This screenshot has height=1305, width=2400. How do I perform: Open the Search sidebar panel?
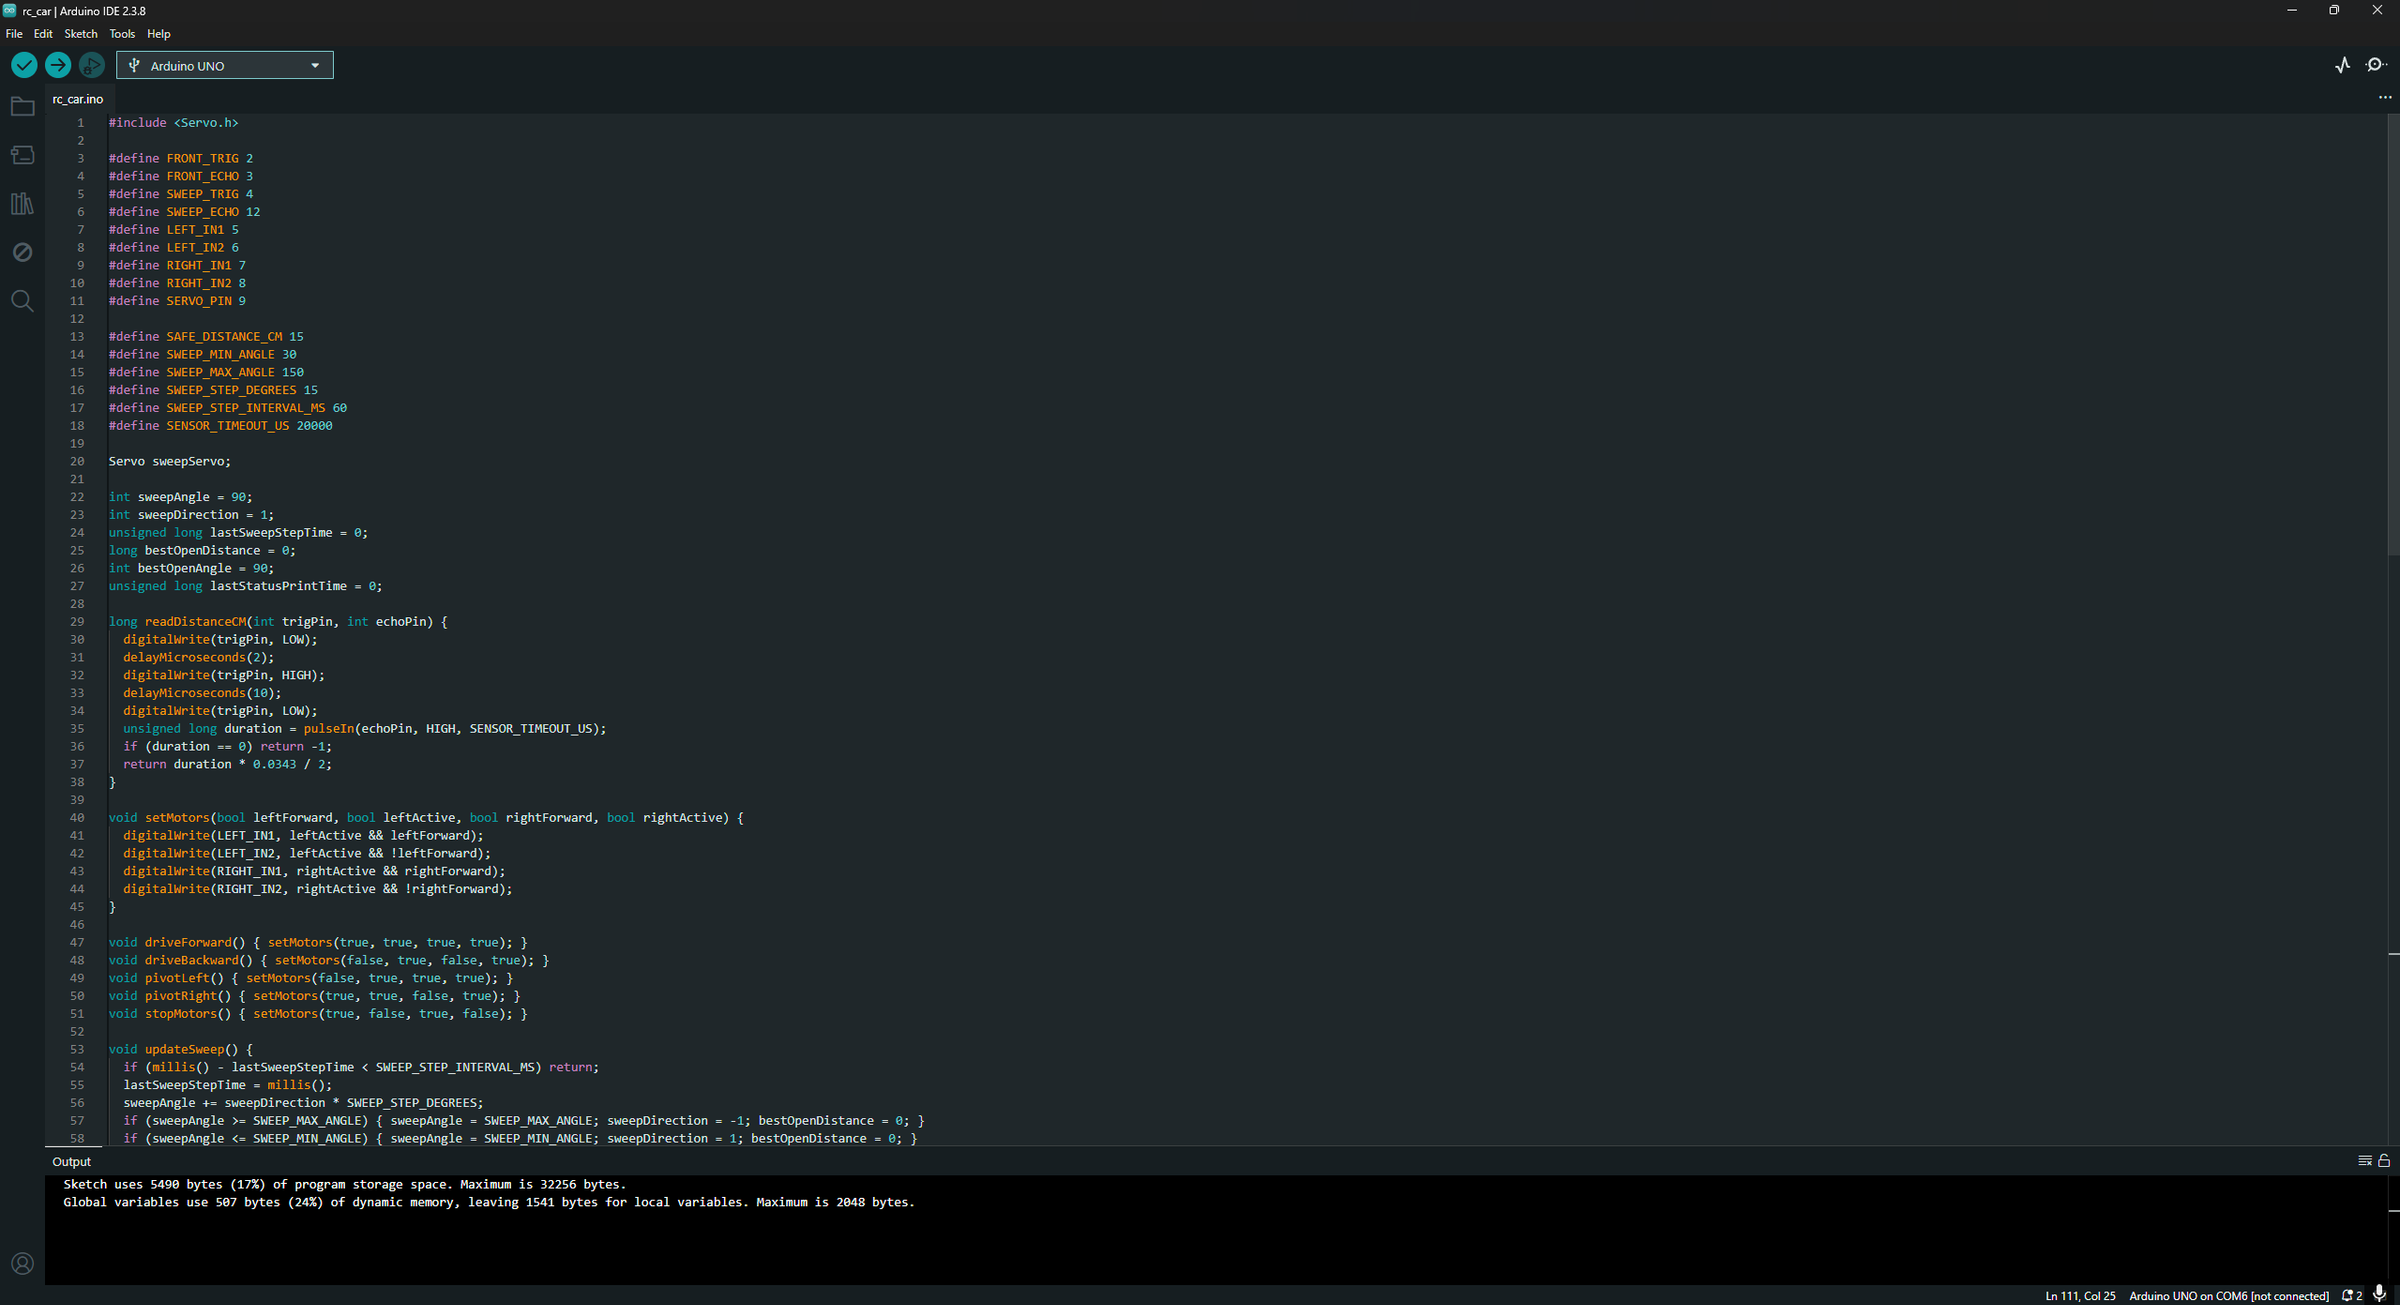(x=22, y=301)
